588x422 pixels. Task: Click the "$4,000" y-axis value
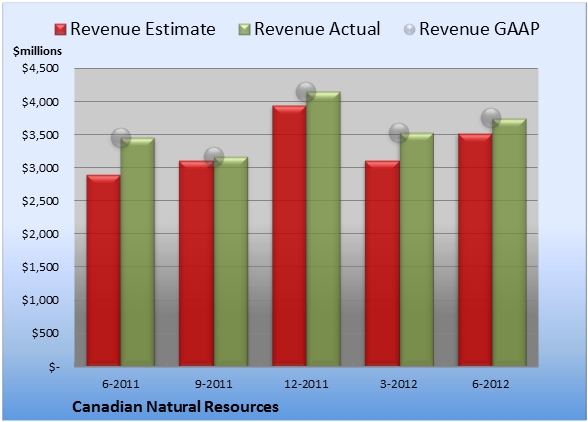(40, 102)
